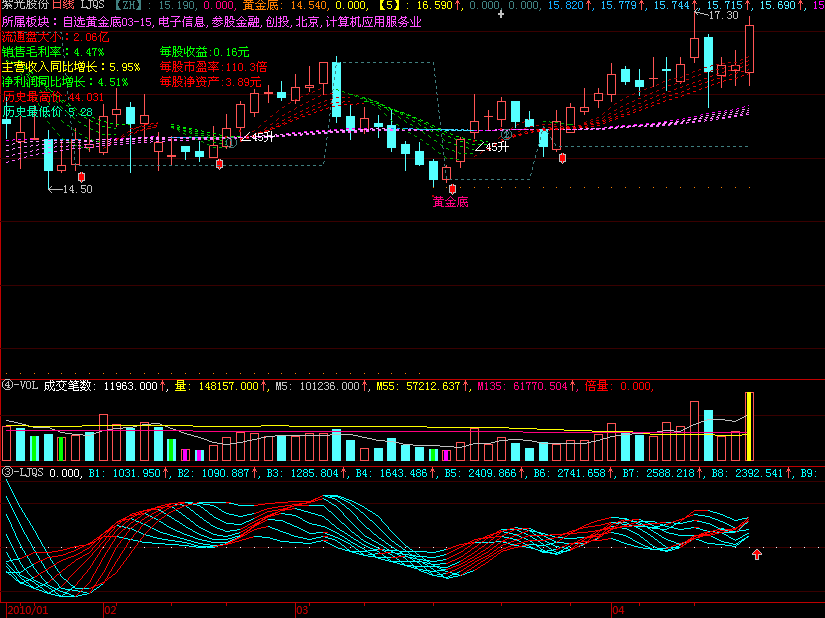Screen dimensions: 825x618
Task: Click the circled marker left of first 45升
Action: [229, 142]
